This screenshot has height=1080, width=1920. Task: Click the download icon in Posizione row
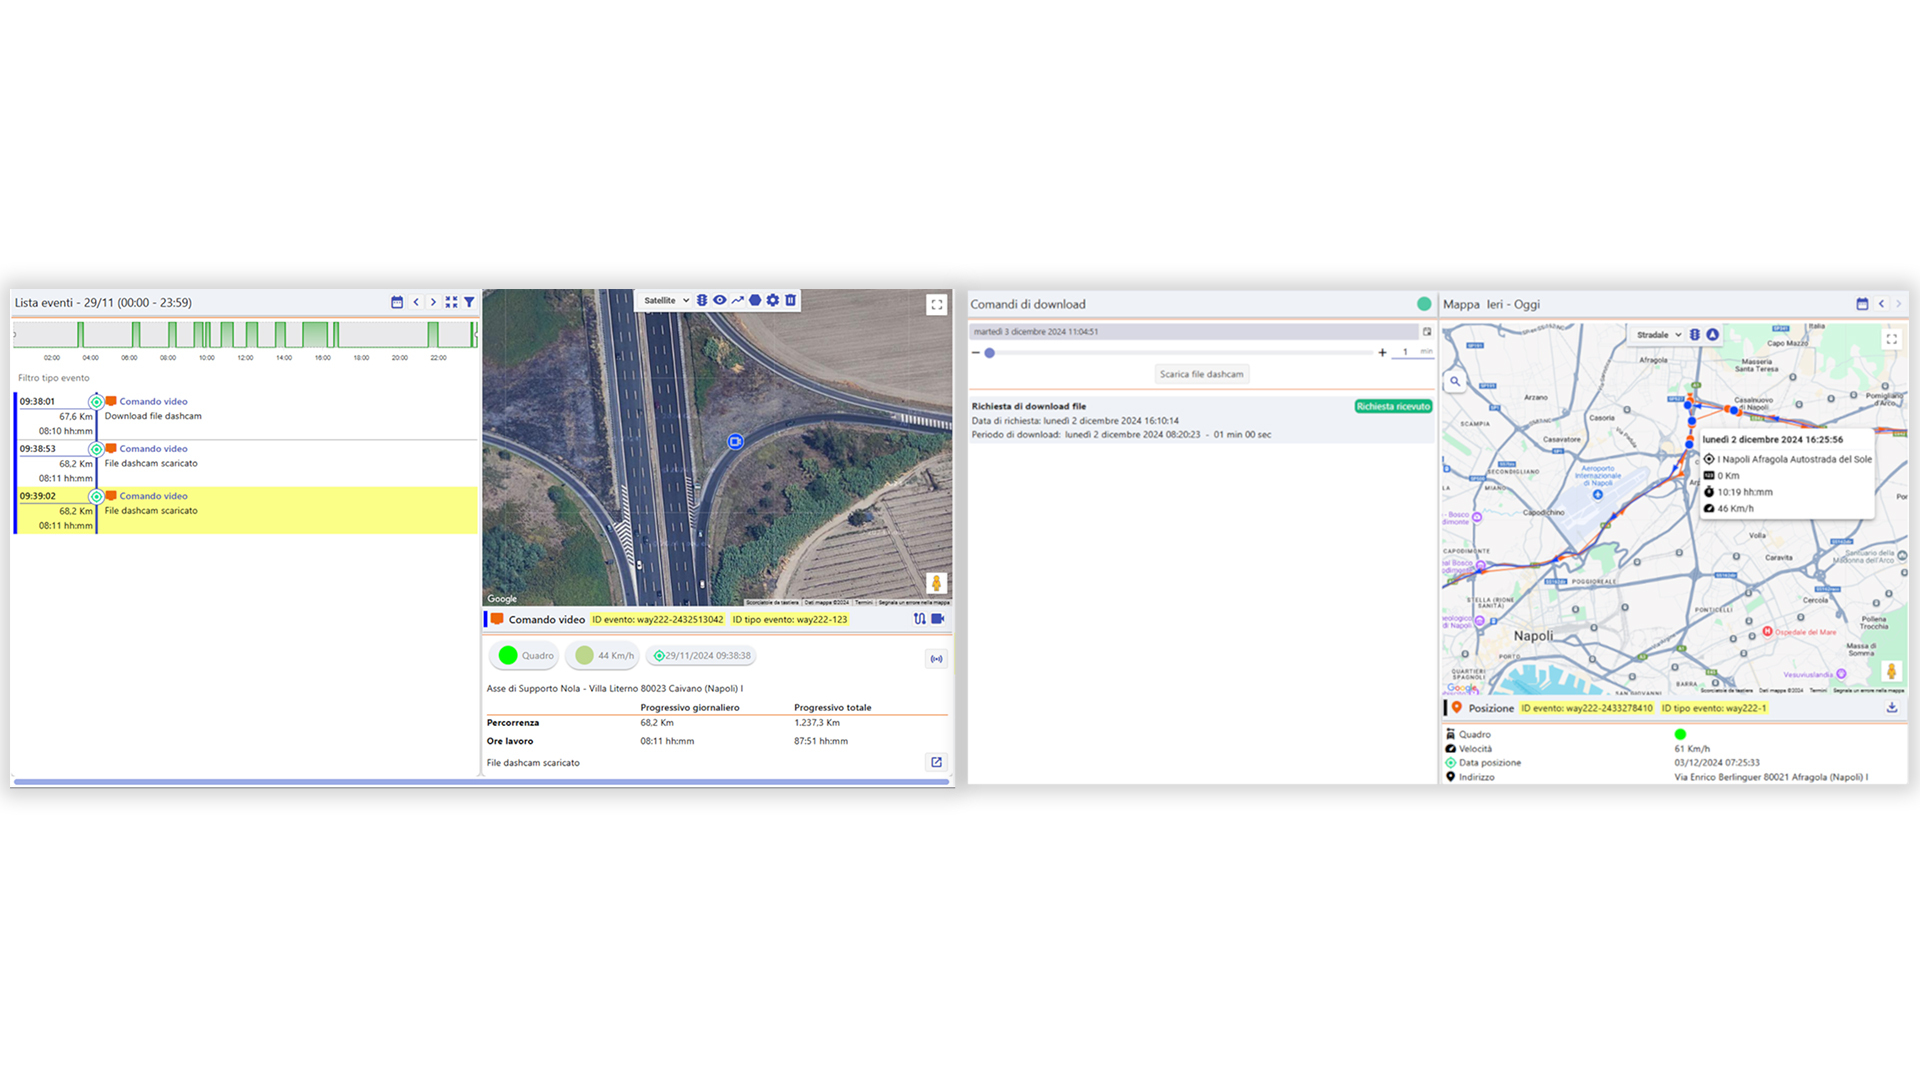point(1892,707)
